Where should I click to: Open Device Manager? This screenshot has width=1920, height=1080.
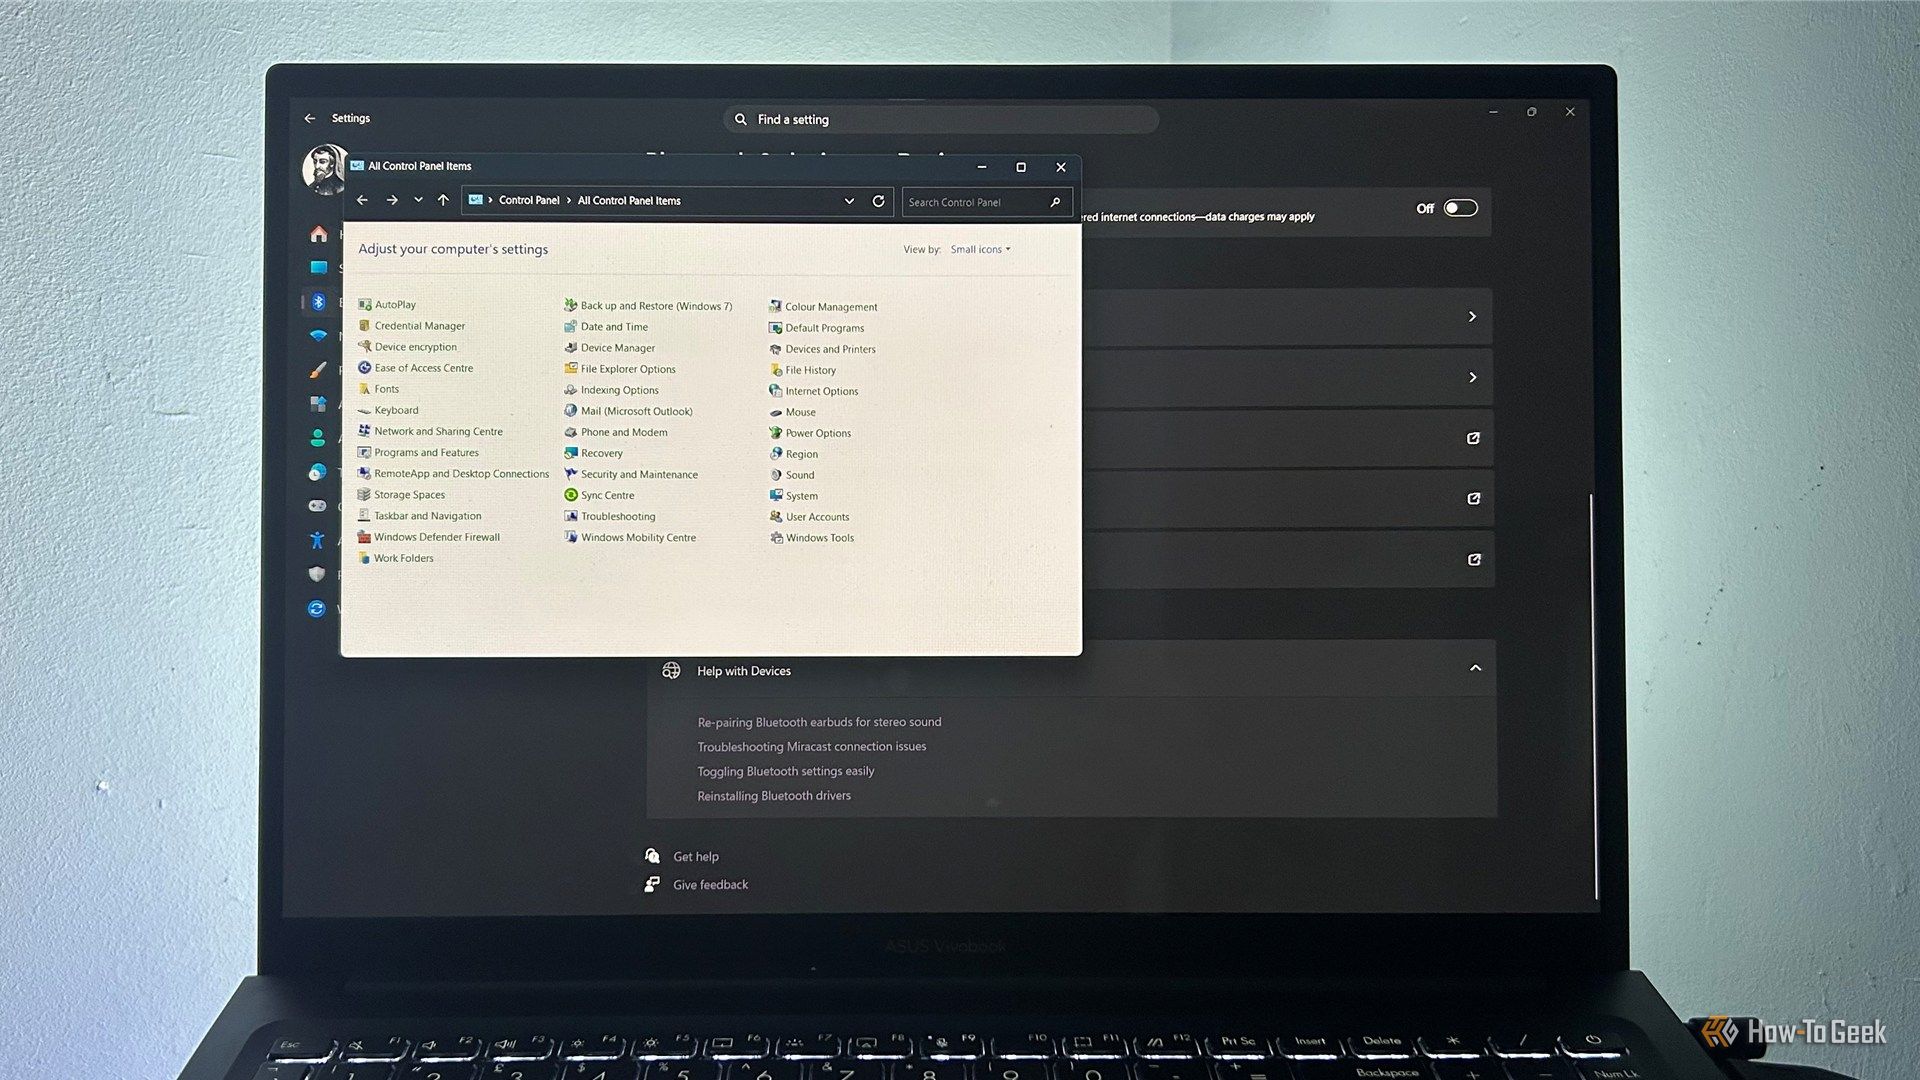tap(609, 348)
